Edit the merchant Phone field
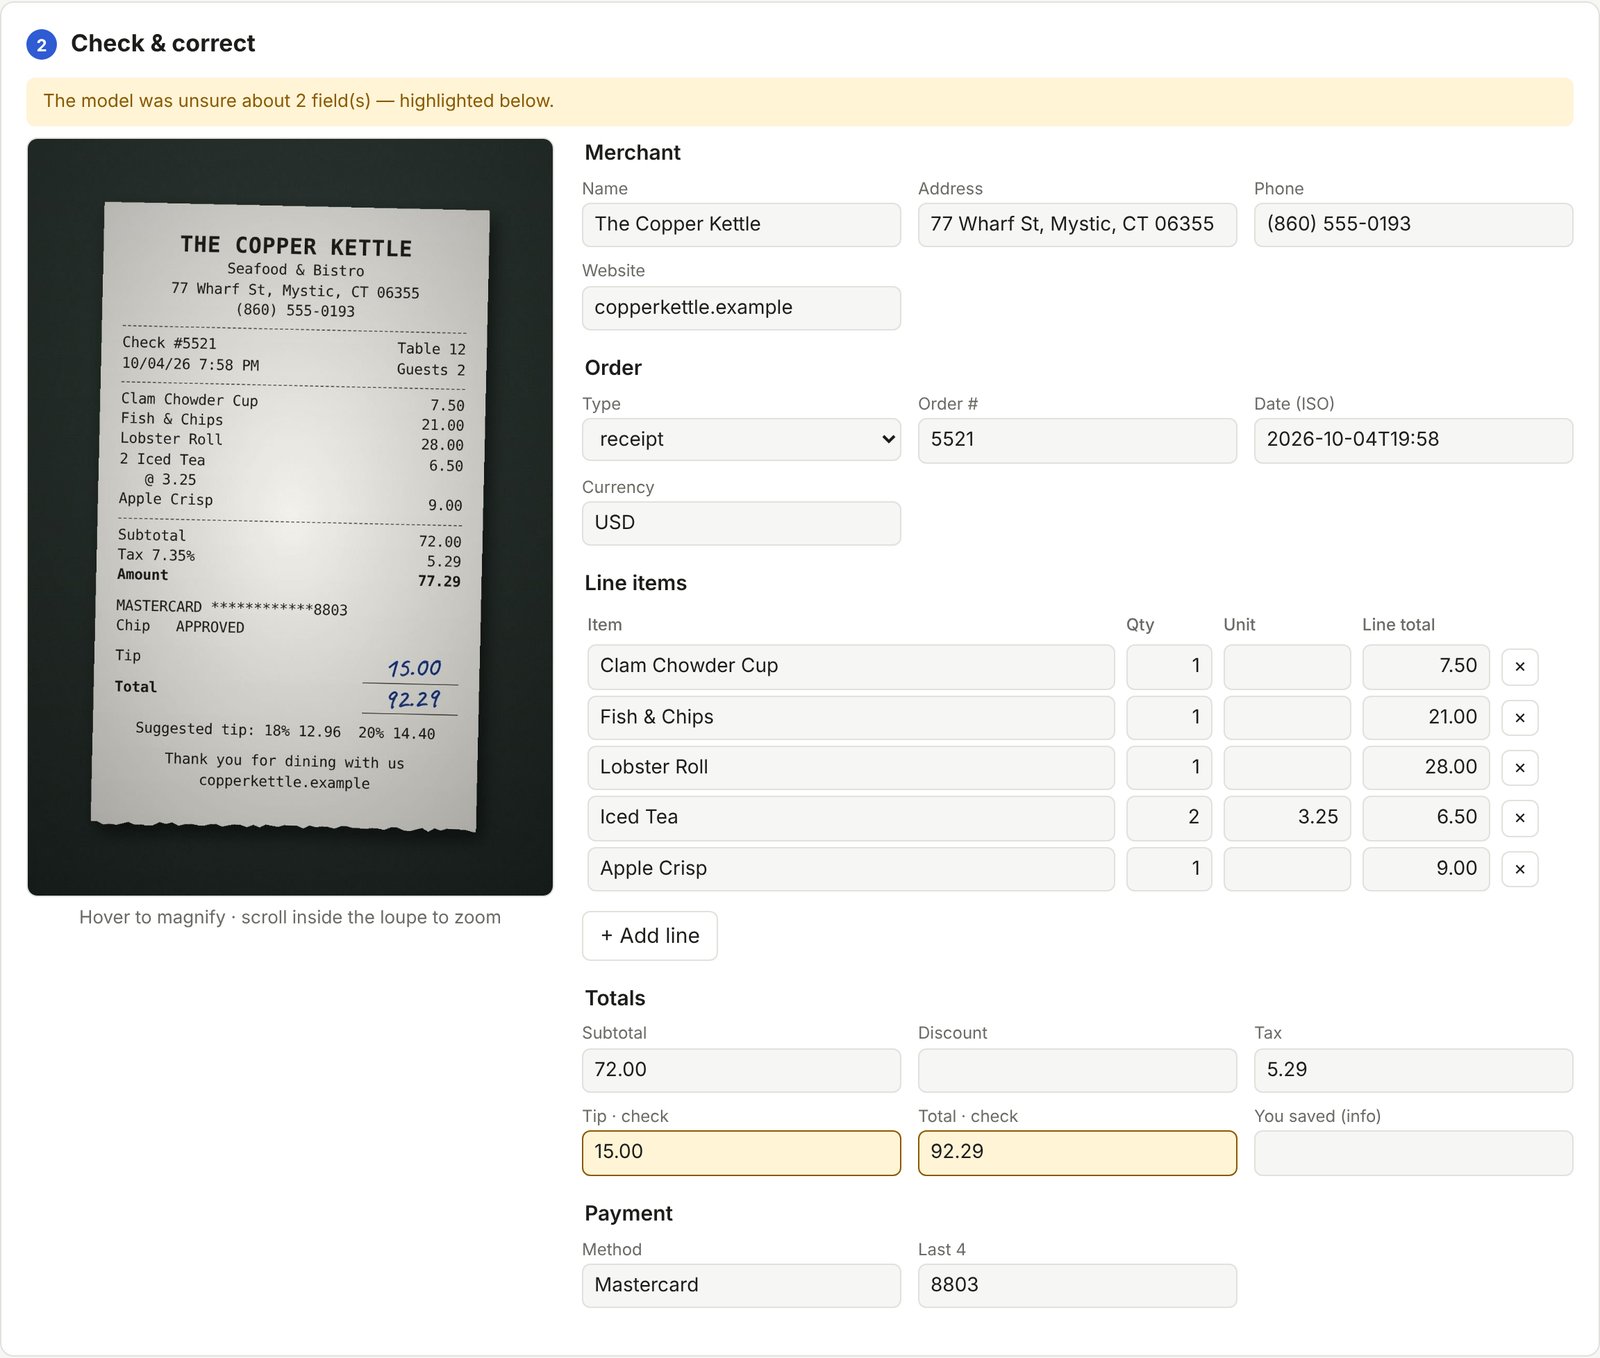Viewport: 1600px width, 1358px height. (x=1413, y=225)
